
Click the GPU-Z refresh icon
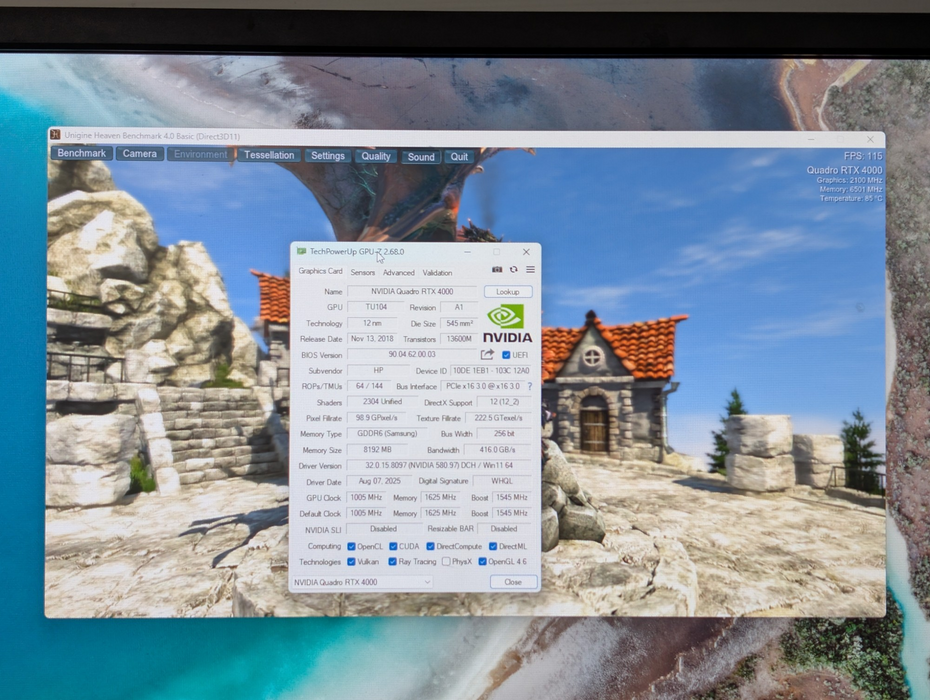click(514, 269)
